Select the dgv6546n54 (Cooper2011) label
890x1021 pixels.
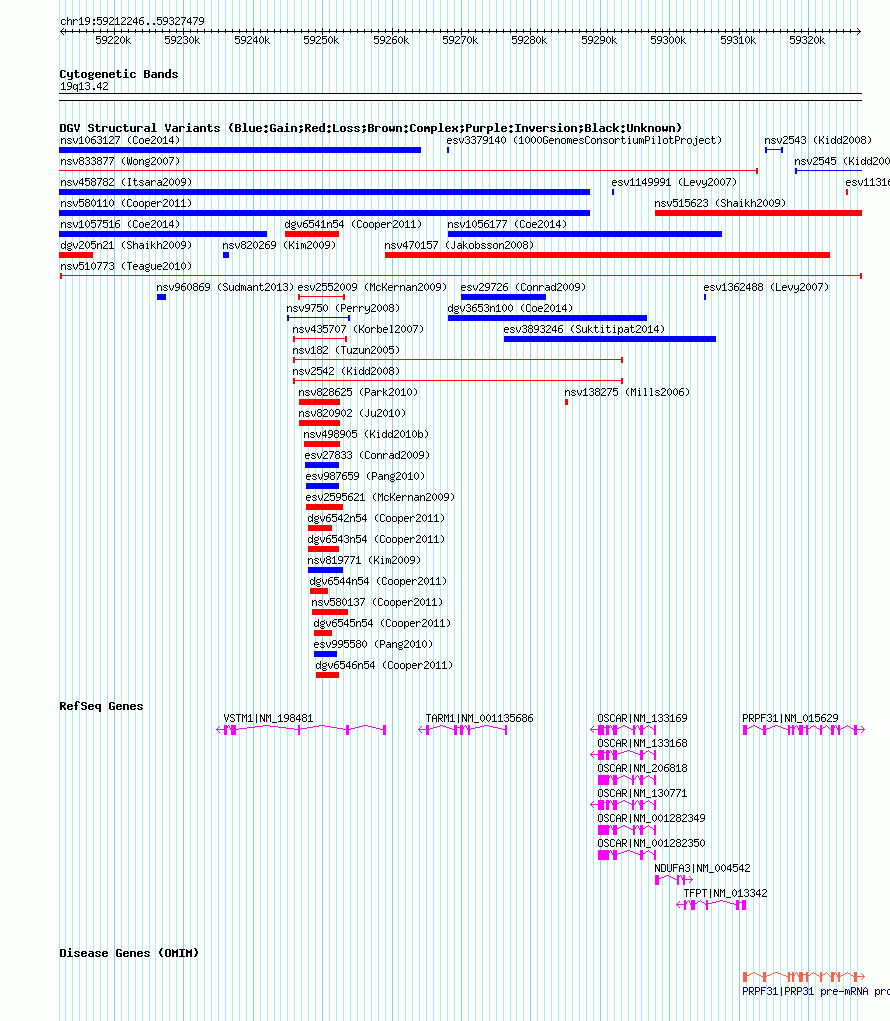click(384, 665)
